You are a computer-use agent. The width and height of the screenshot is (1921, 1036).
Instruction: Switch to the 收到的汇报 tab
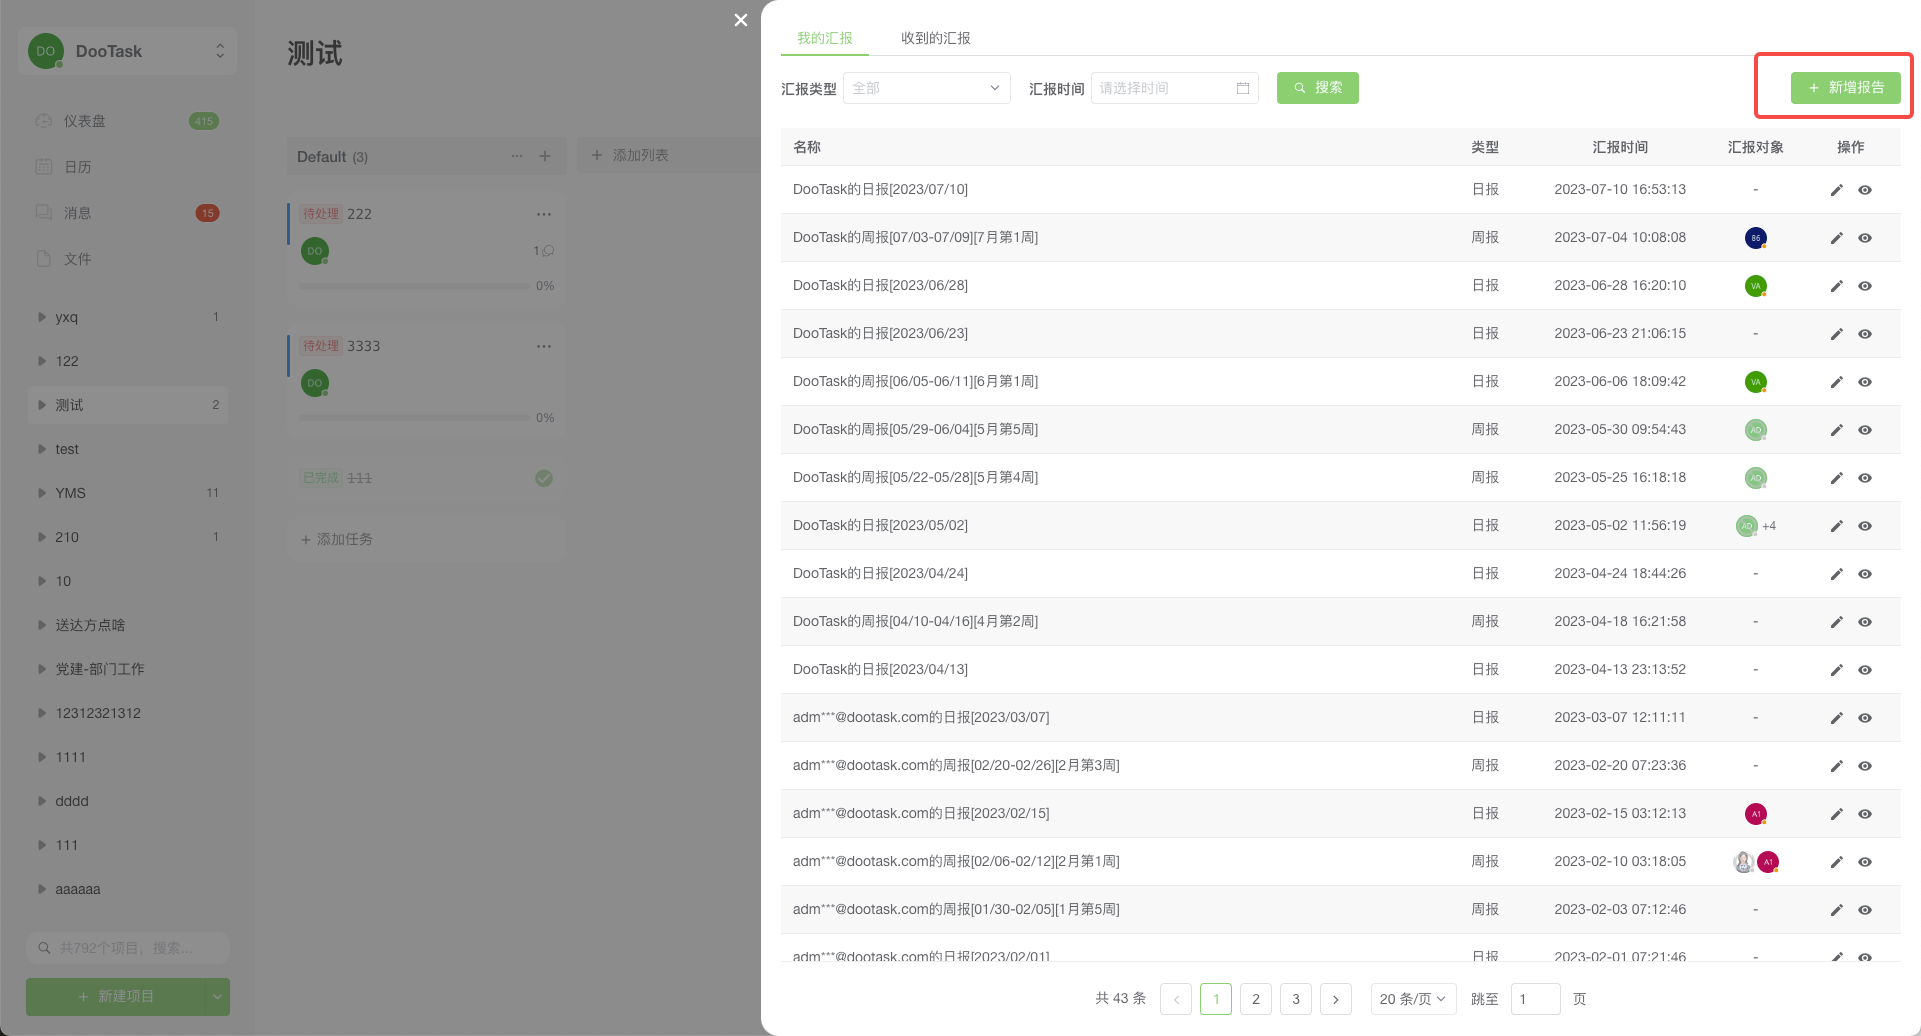(x=935, y=38)
